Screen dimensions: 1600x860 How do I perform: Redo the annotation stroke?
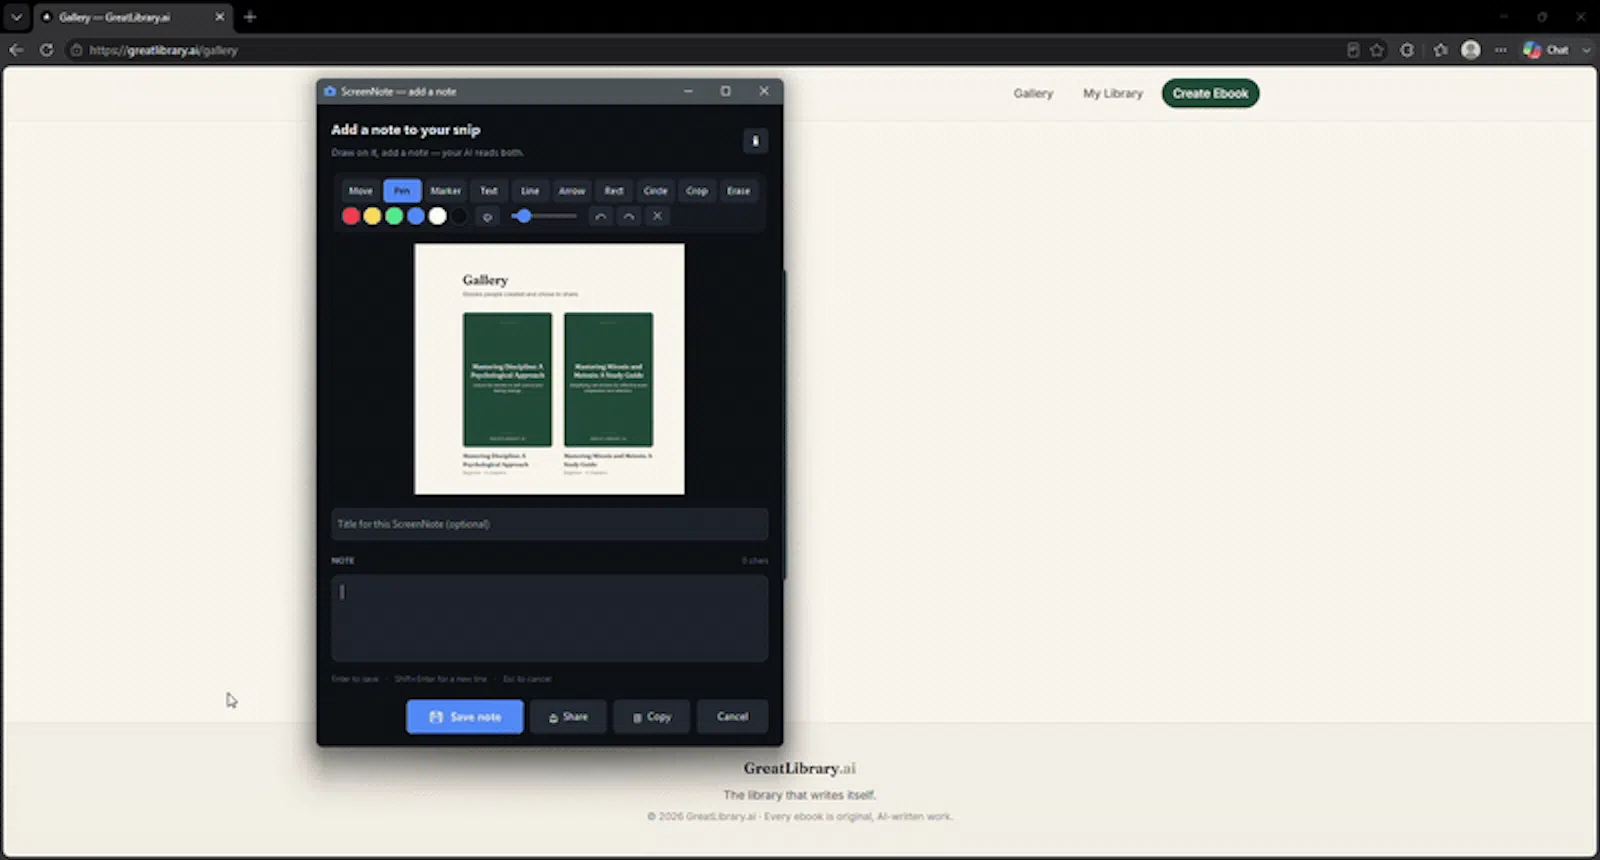tap(628, 216)
